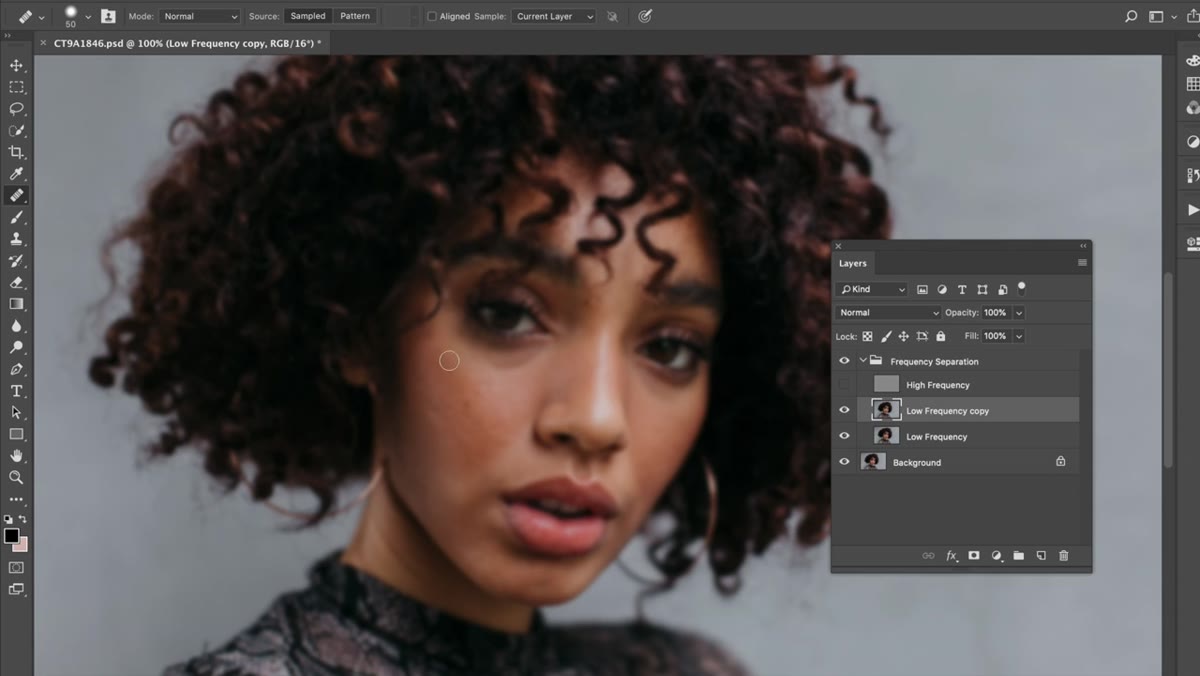The width and height of the screenshot is (1200, 676).
Task: Create a new layer in Layers panel
Action: click(1041, 555)
